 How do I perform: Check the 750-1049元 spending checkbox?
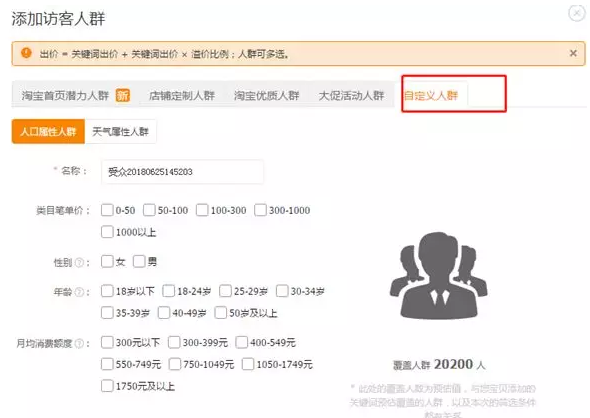click(x=175, y=364)
